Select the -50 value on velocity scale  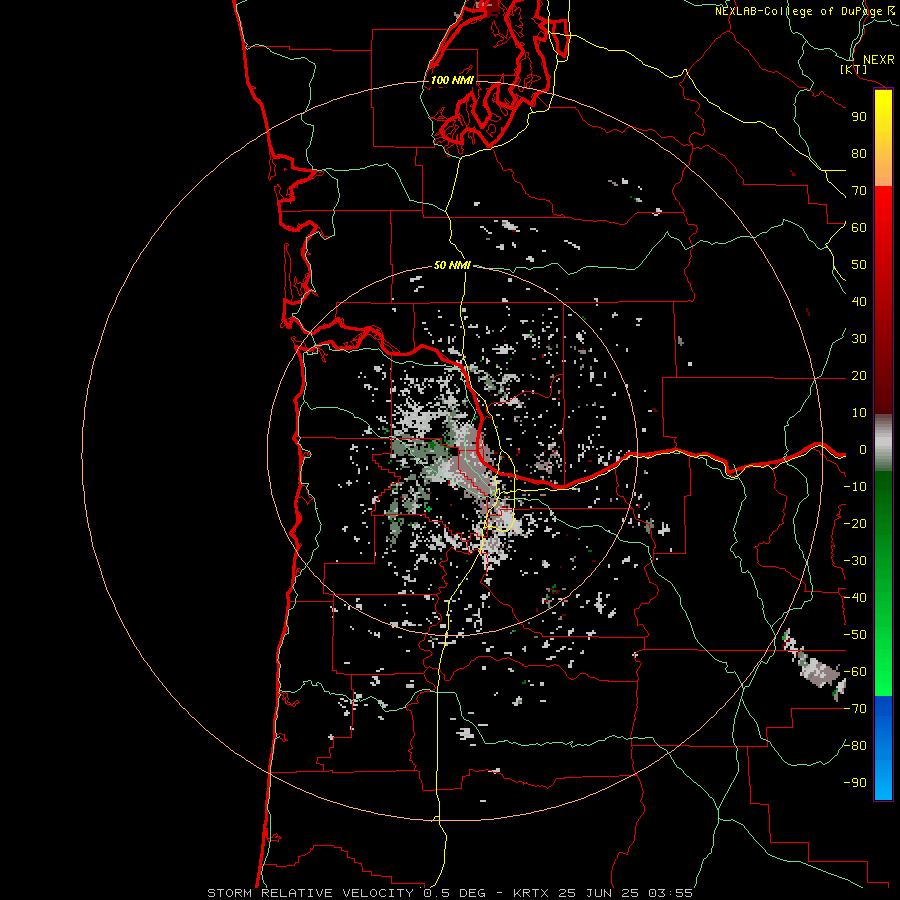[x=855, y=635]
